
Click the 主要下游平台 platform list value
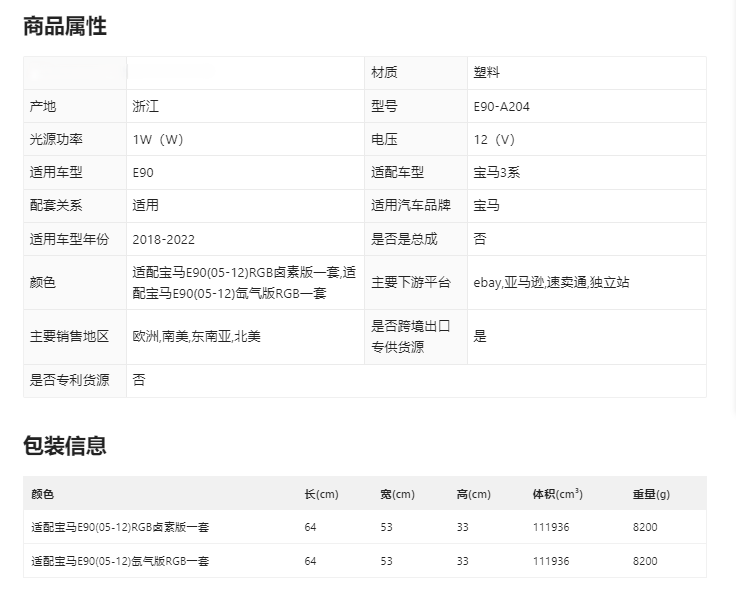[551, 282]
